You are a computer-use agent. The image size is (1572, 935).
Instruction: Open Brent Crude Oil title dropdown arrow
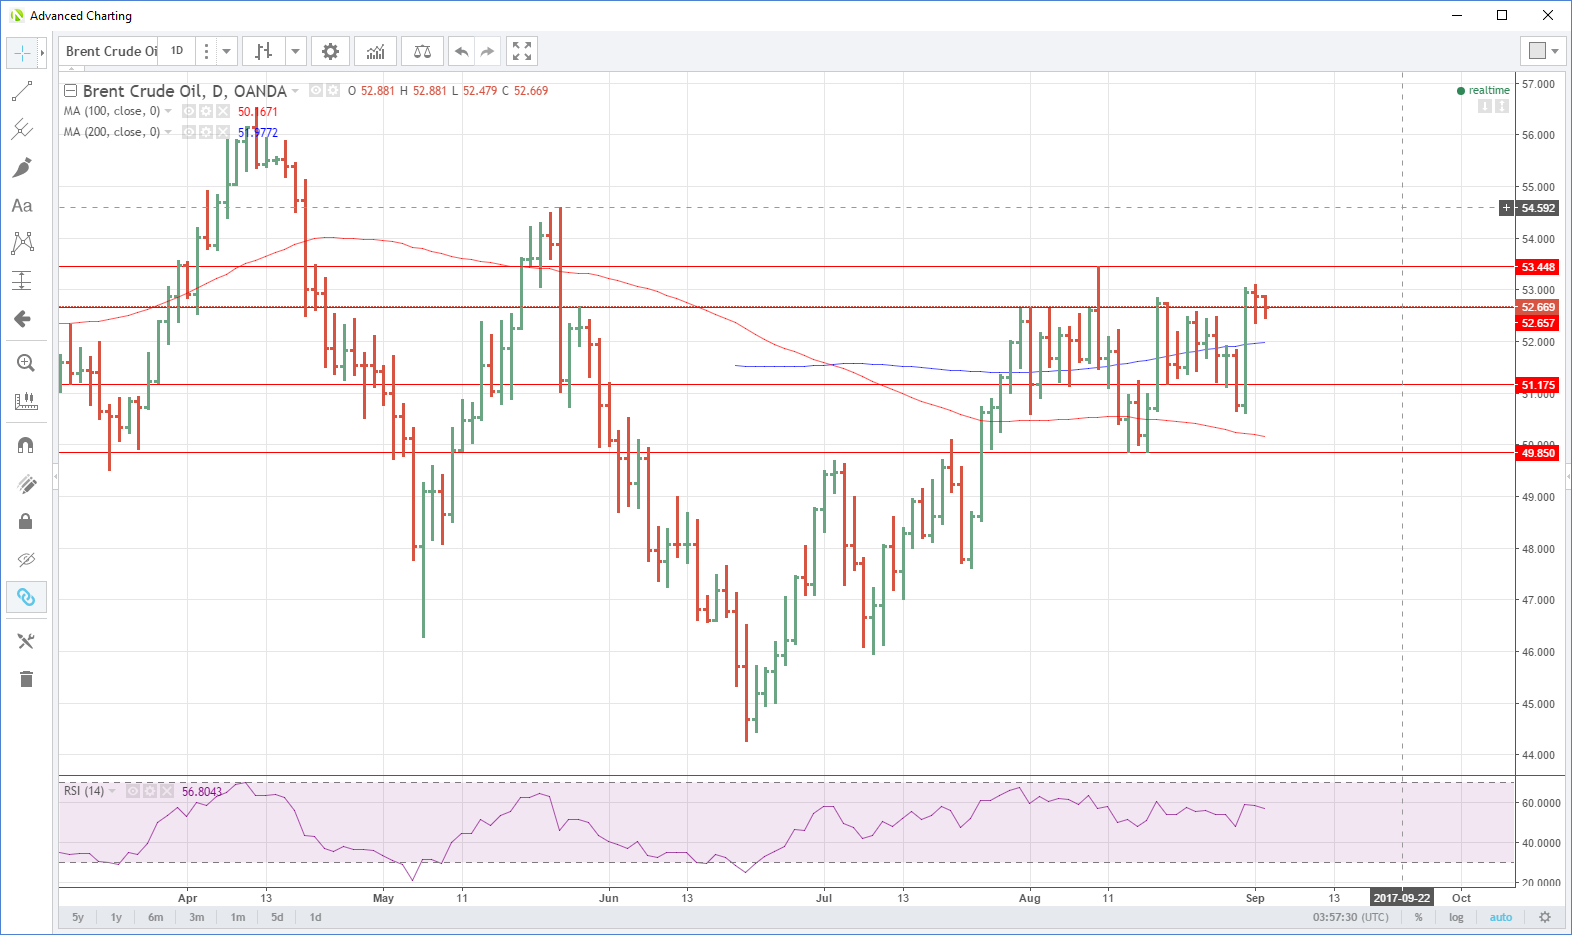[x=295, y=91]
